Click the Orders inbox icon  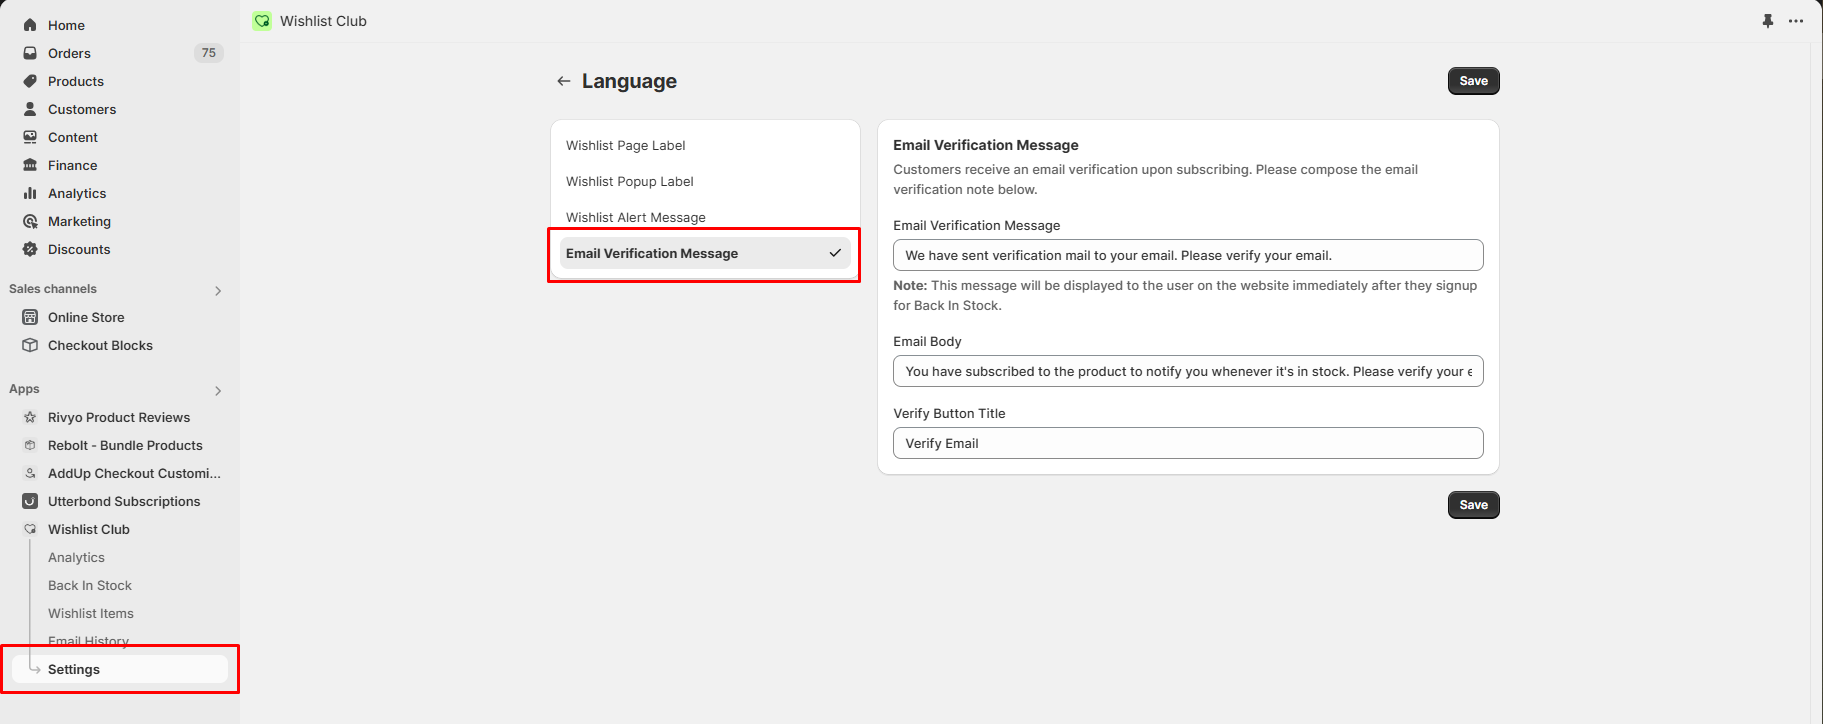(x=30, y=53)
